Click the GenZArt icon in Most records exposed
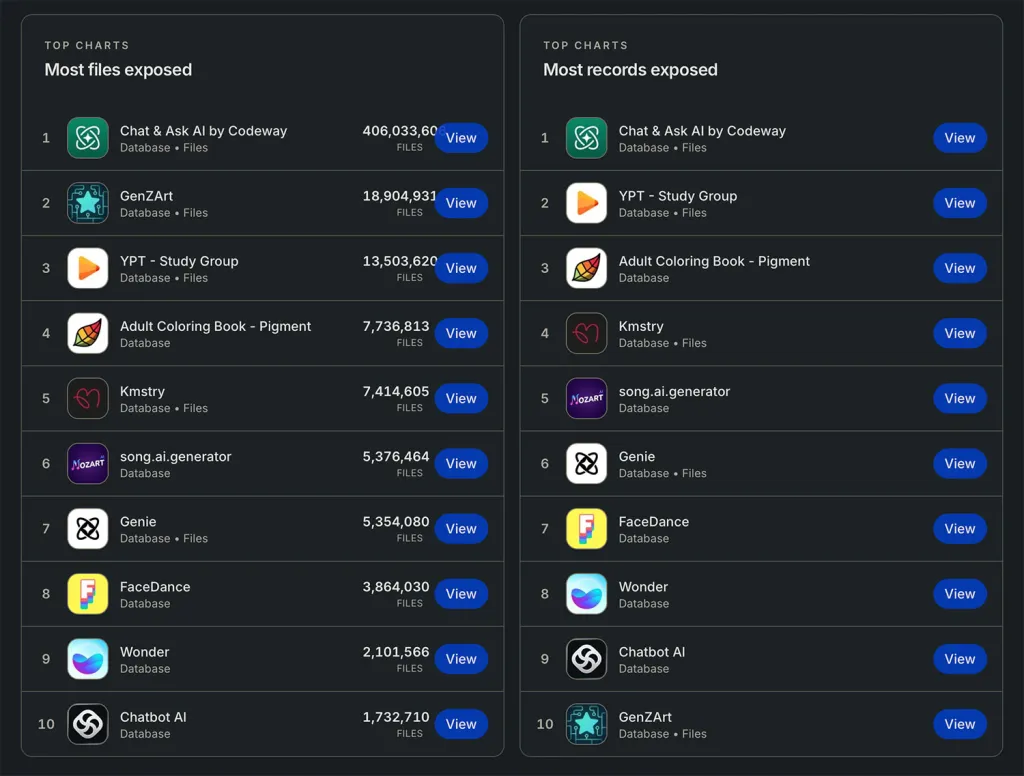The height and width of the screenshot is (776, 1024). (586, 723)
